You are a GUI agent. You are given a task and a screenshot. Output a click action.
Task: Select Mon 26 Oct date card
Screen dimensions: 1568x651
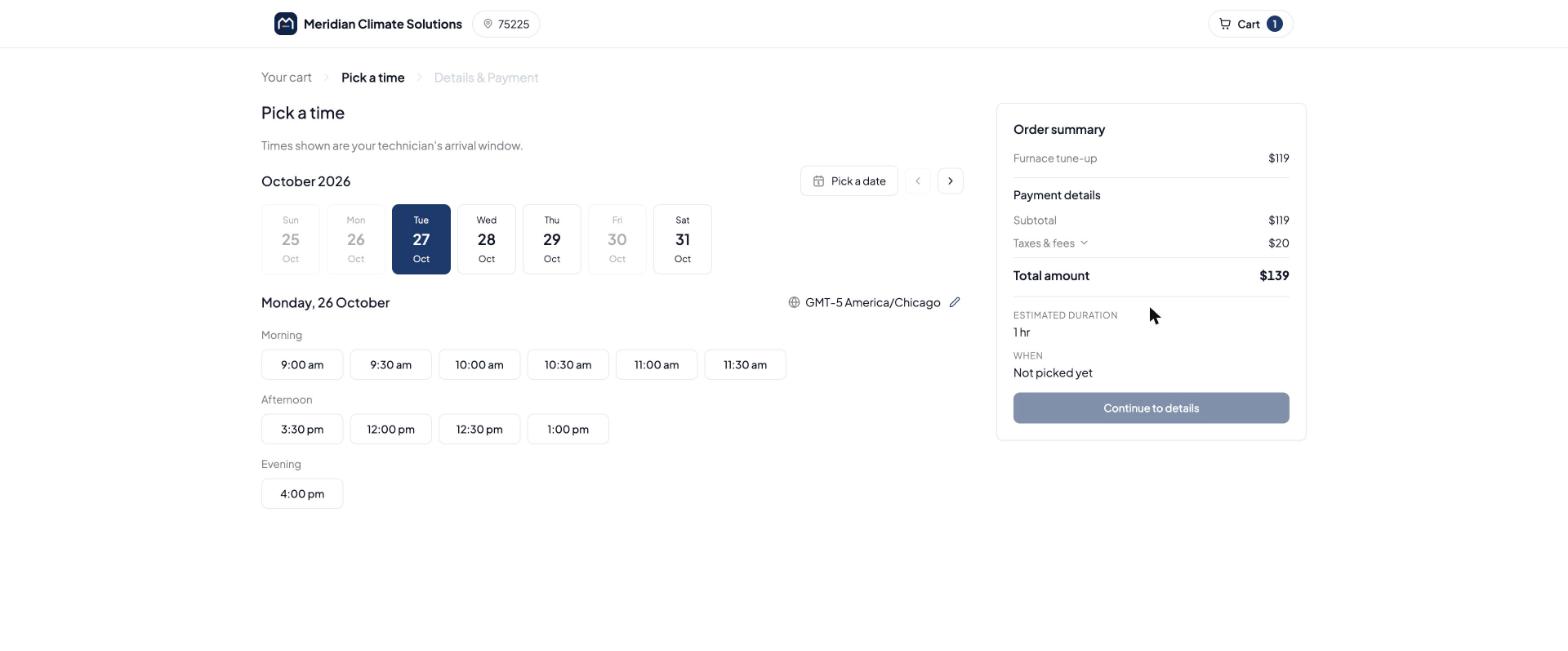(356, 239)
